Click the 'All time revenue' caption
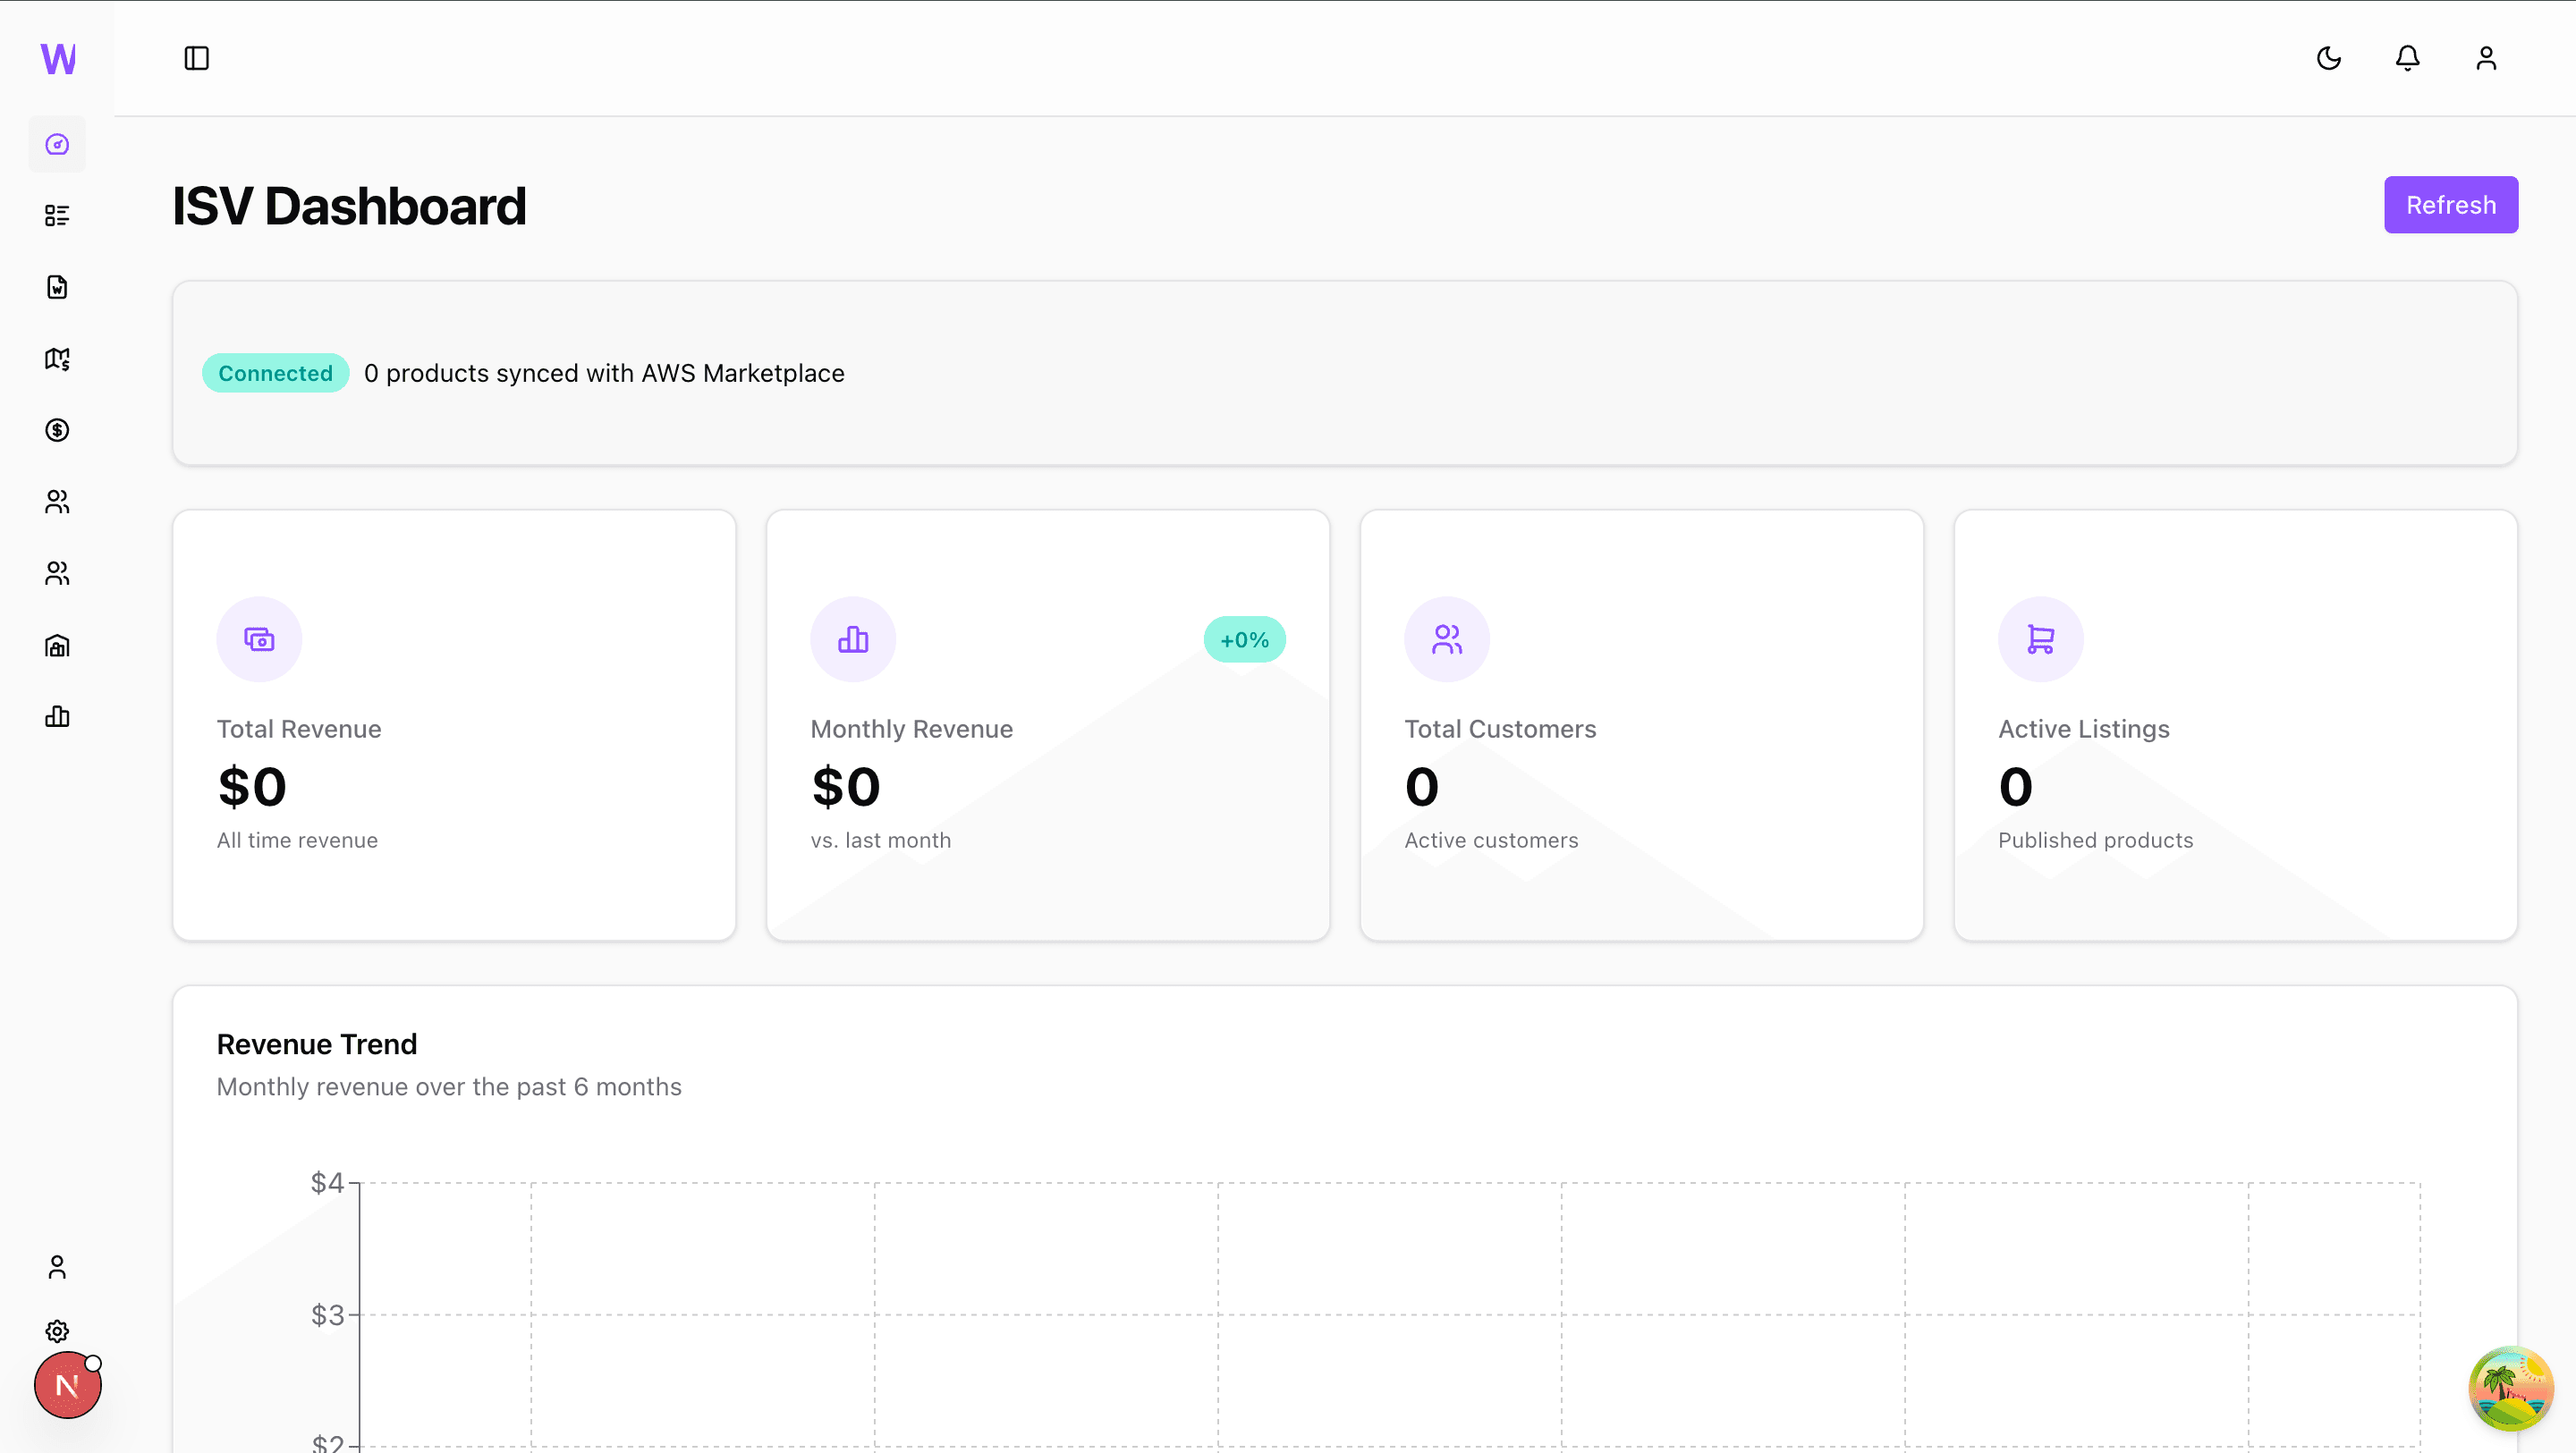This screenshot has height=1453, width=2576. (x=297, y=840)
